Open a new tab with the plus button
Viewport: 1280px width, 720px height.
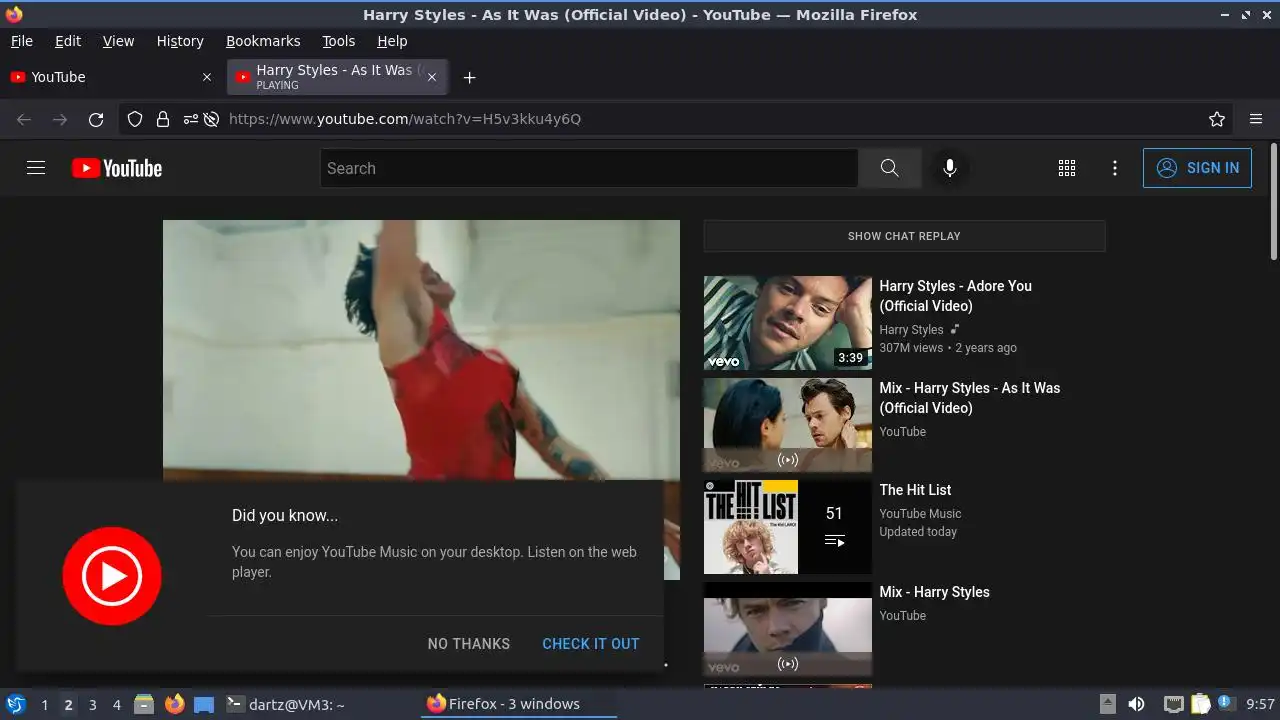[x=469, y=77]
